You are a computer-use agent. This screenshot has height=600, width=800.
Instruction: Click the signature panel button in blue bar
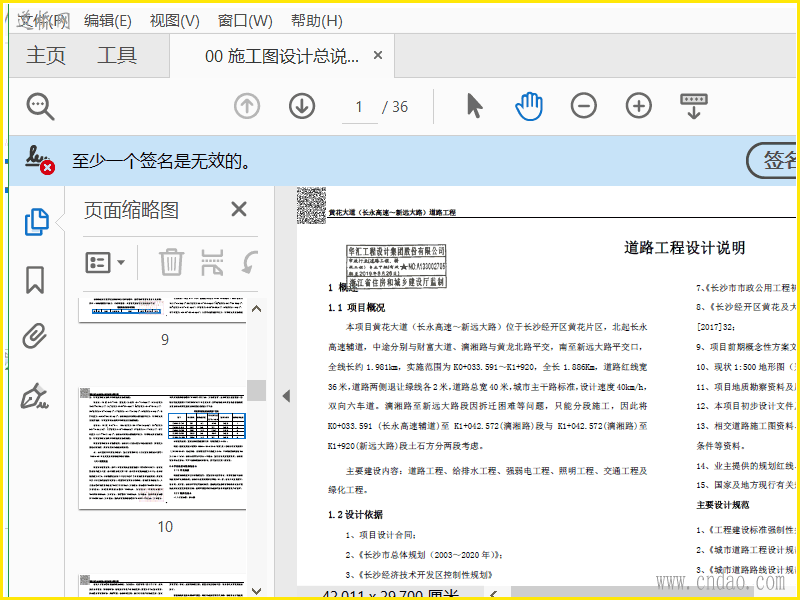click(x=771, y=160)
